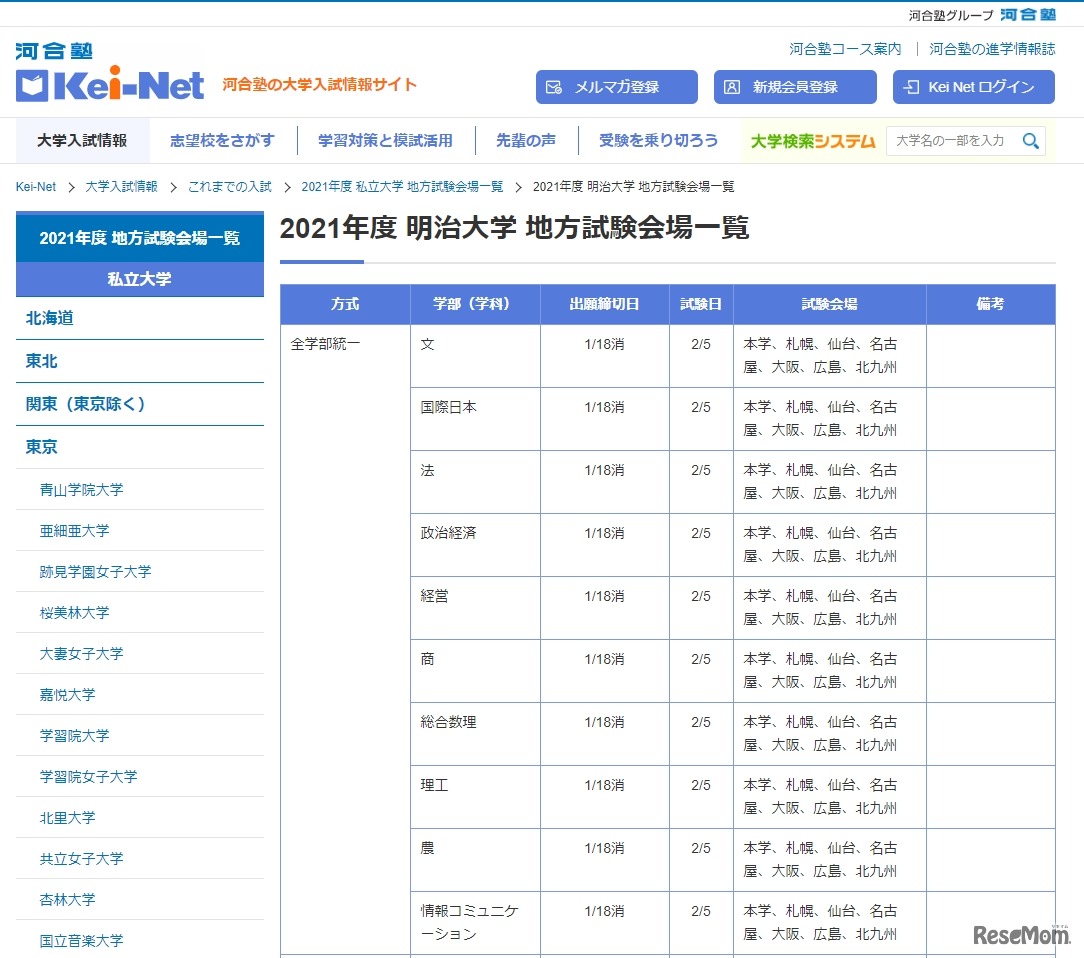Viewport: 1084px width, 958px height.
Task: Click the これまでの入試 breadcrumb link
Action: 229,187
